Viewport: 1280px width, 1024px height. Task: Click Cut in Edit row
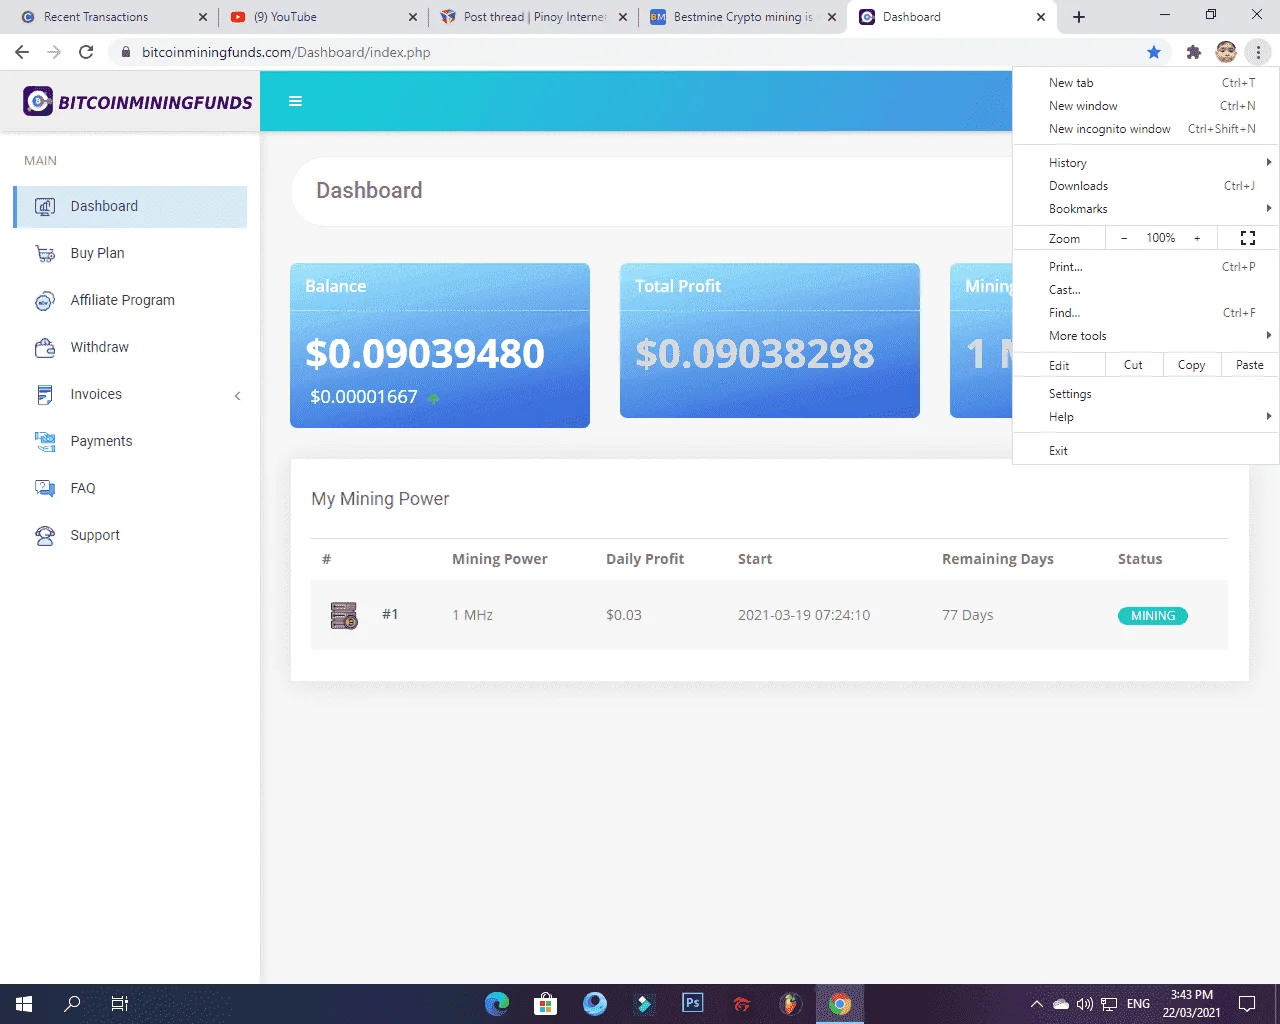coord(1133,365)
